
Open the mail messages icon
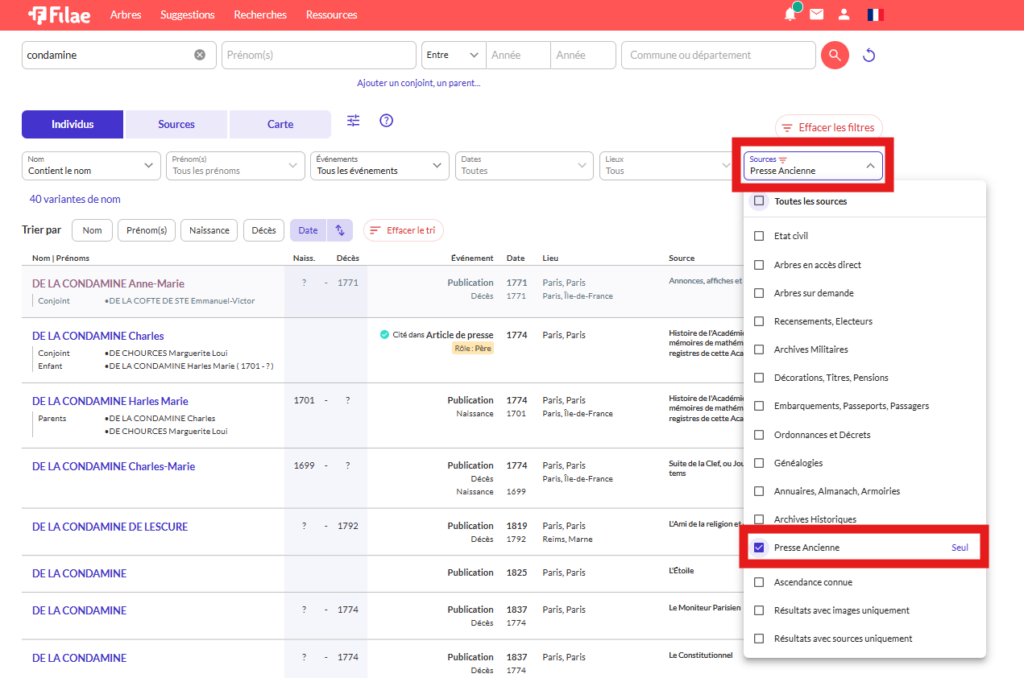point(817,15)
